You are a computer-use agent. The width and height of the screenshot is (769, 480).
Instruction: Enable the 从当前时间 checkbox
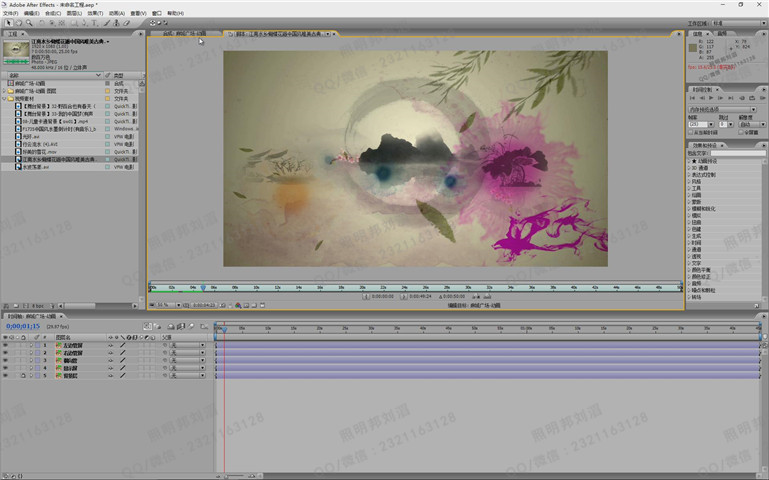[691, 132]
